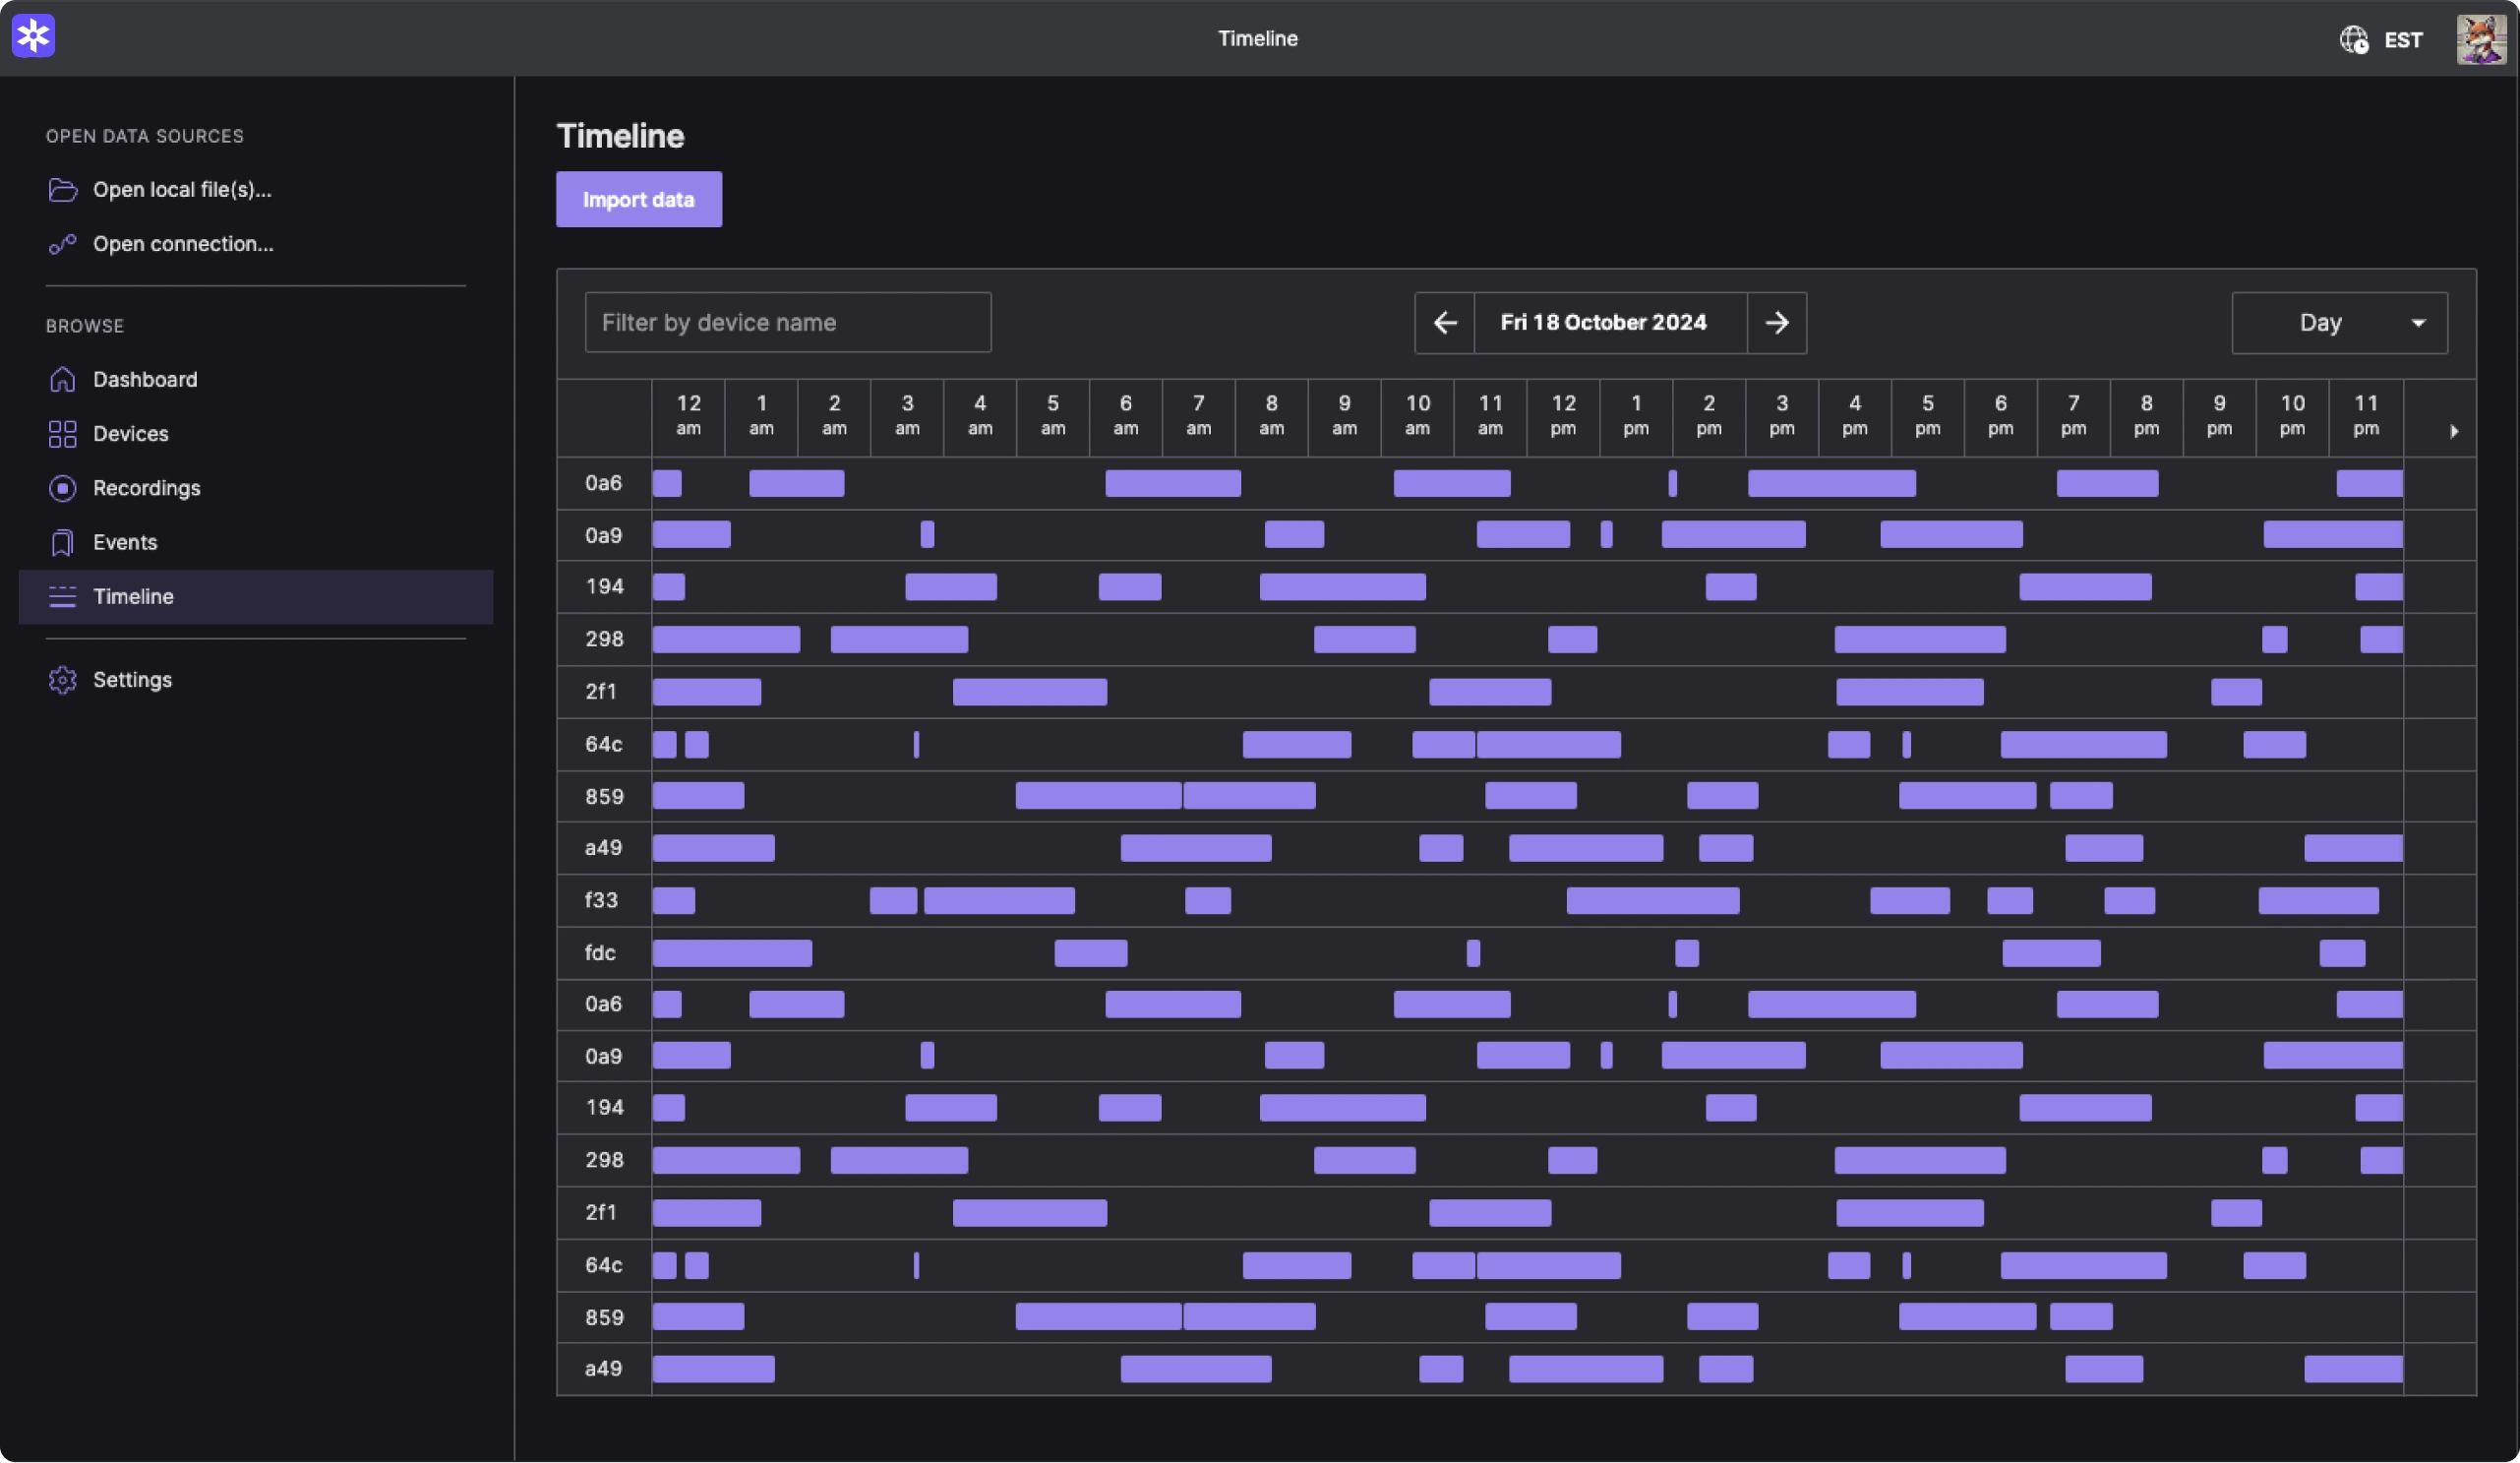Click the next day arrow
2520x1463 pixels.
pyautogui.click(x=1777, y=322)
